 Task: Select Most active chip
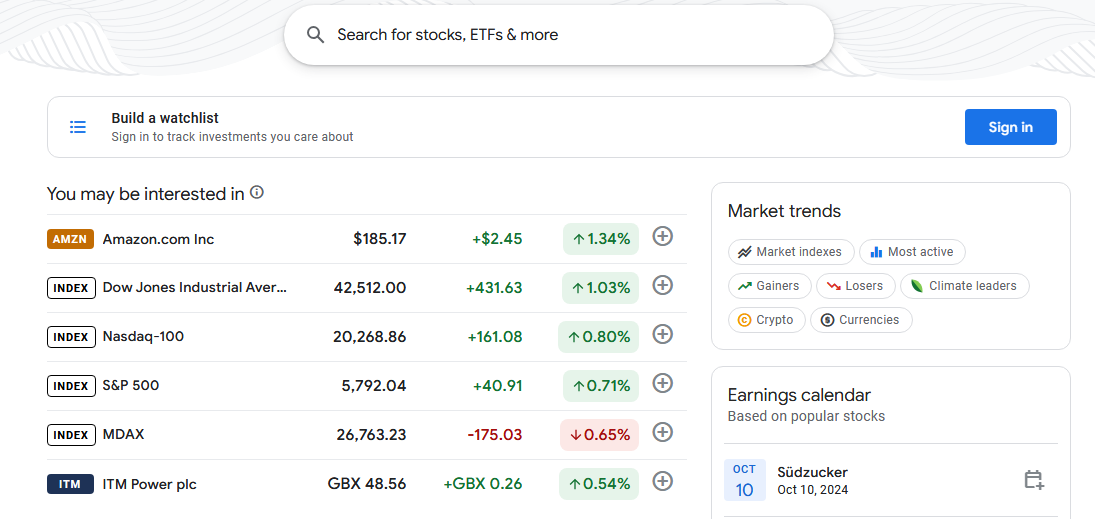(x=912, y=252)
